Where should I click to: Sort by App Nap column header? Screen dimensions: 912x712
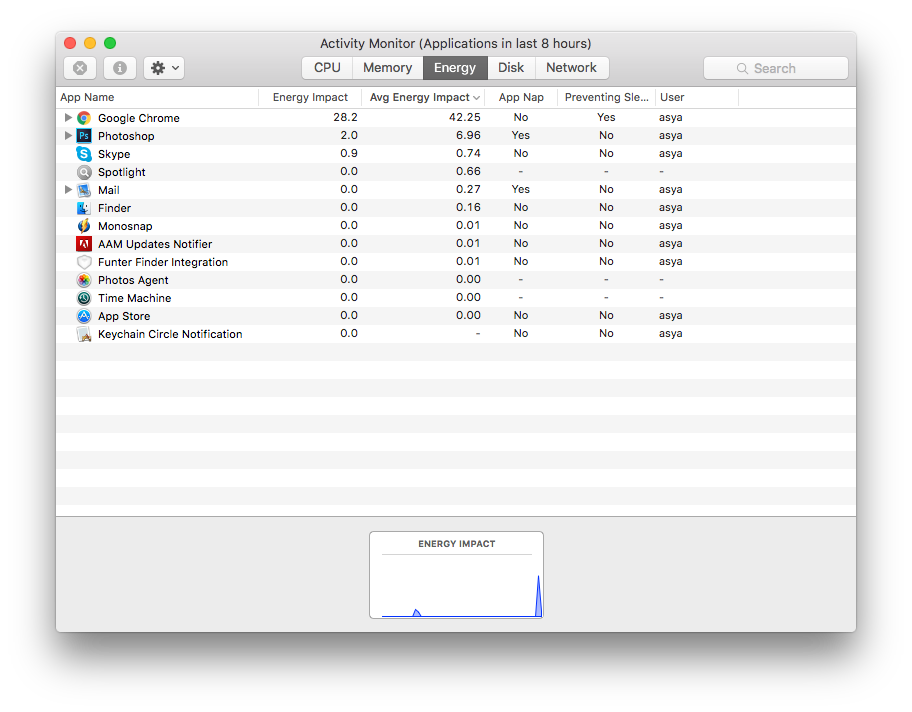(x=521, y=97)
